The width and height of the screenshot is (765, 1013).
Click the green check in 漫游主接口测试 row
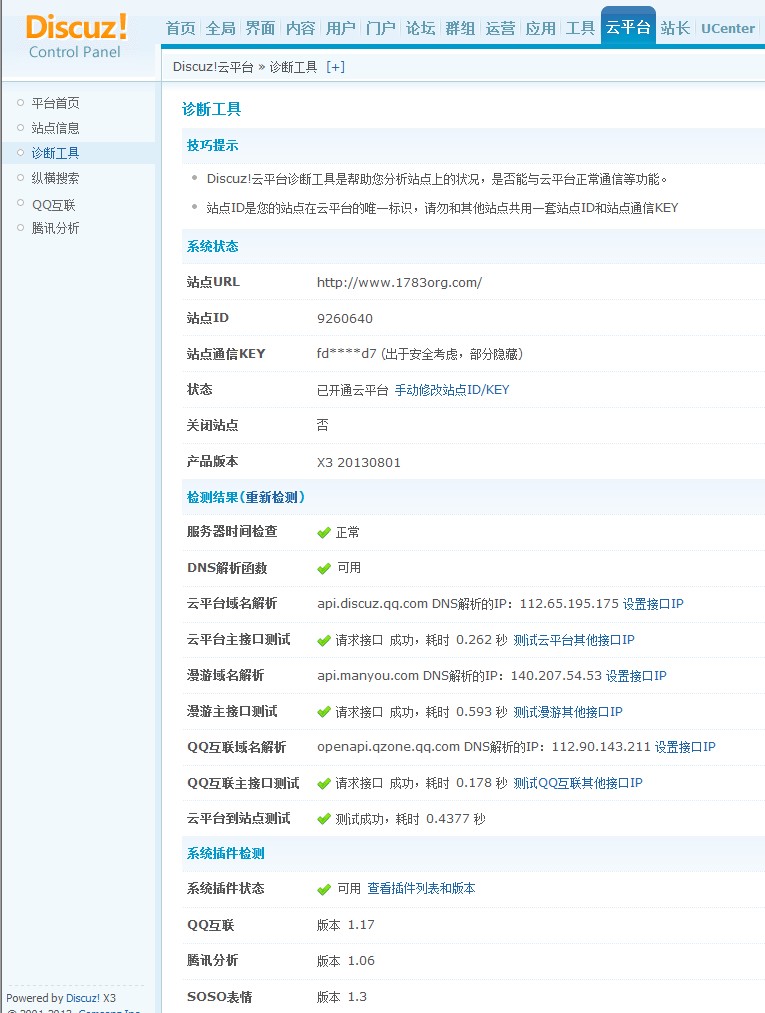point(324,713)
